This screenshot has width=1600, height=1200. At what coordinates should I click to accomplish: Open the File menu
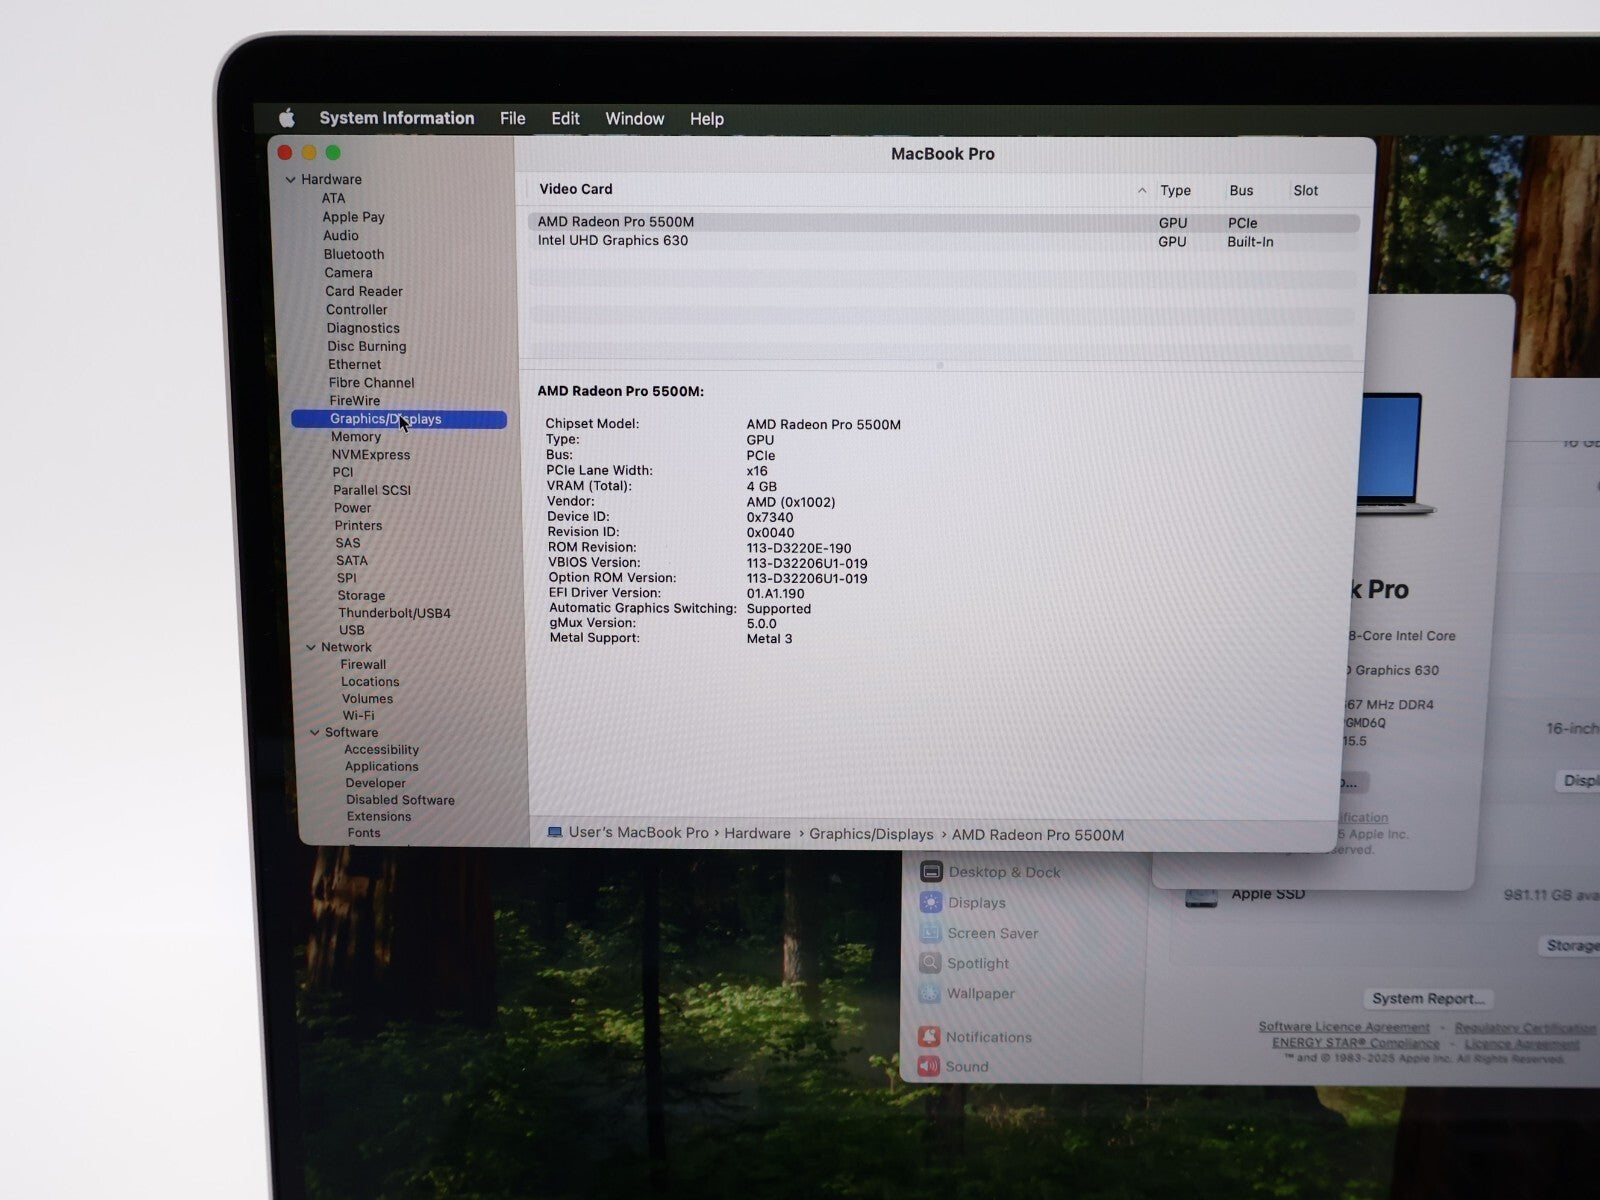click(x=513, y=118)
